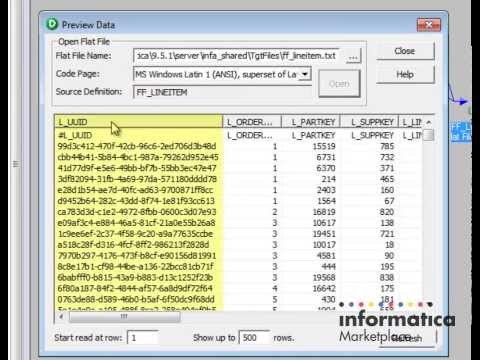Click L_ORDER value 4
This screenshot has width=480, height=360.
coord(275,289)
